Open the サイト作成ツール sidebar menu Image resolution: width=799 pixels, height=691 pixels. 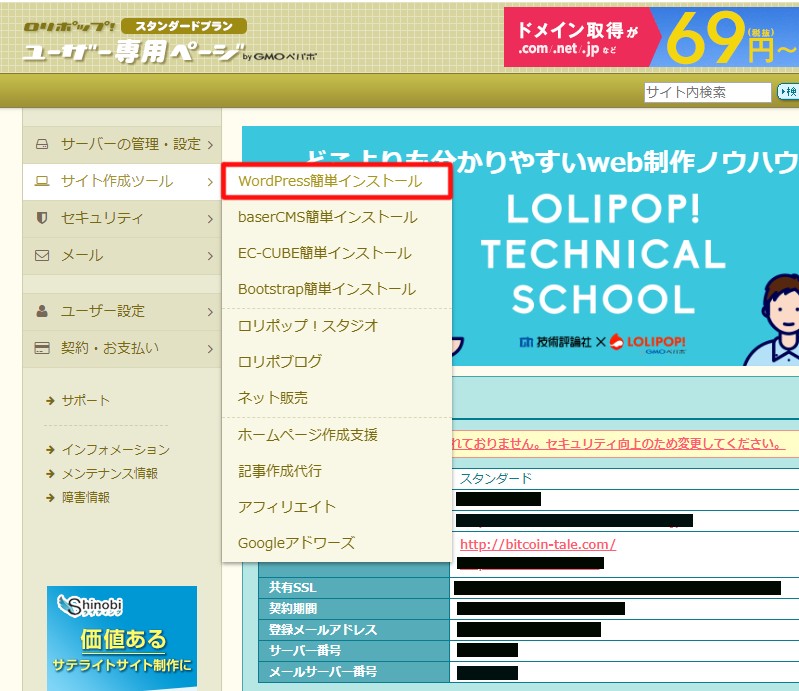pos(122,181)
